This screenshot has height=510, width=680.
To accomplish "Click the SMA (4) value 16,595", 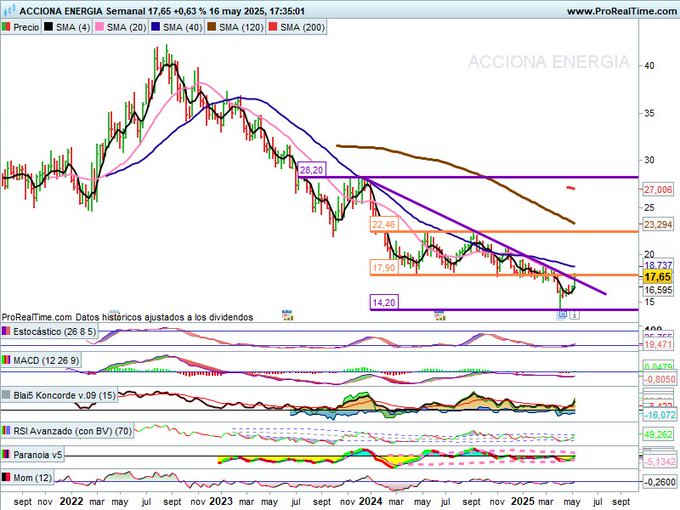I will (657, 290).
